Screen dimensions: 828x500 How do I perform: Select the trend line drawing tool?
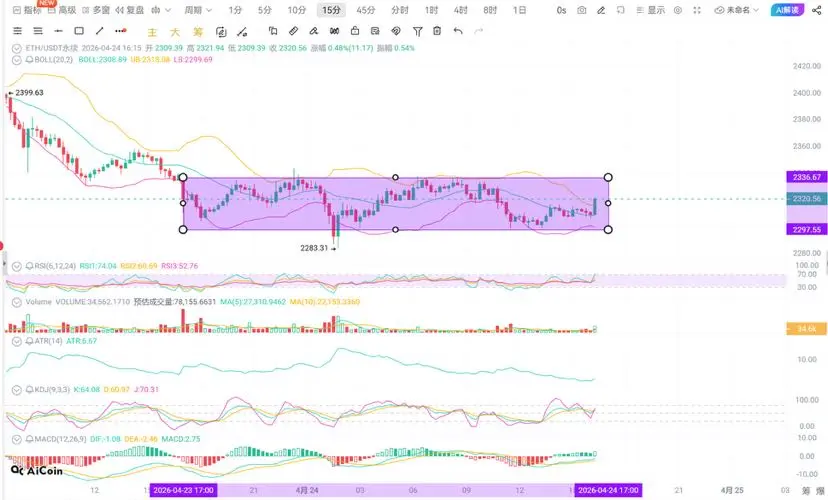click(x=99, y=31)
